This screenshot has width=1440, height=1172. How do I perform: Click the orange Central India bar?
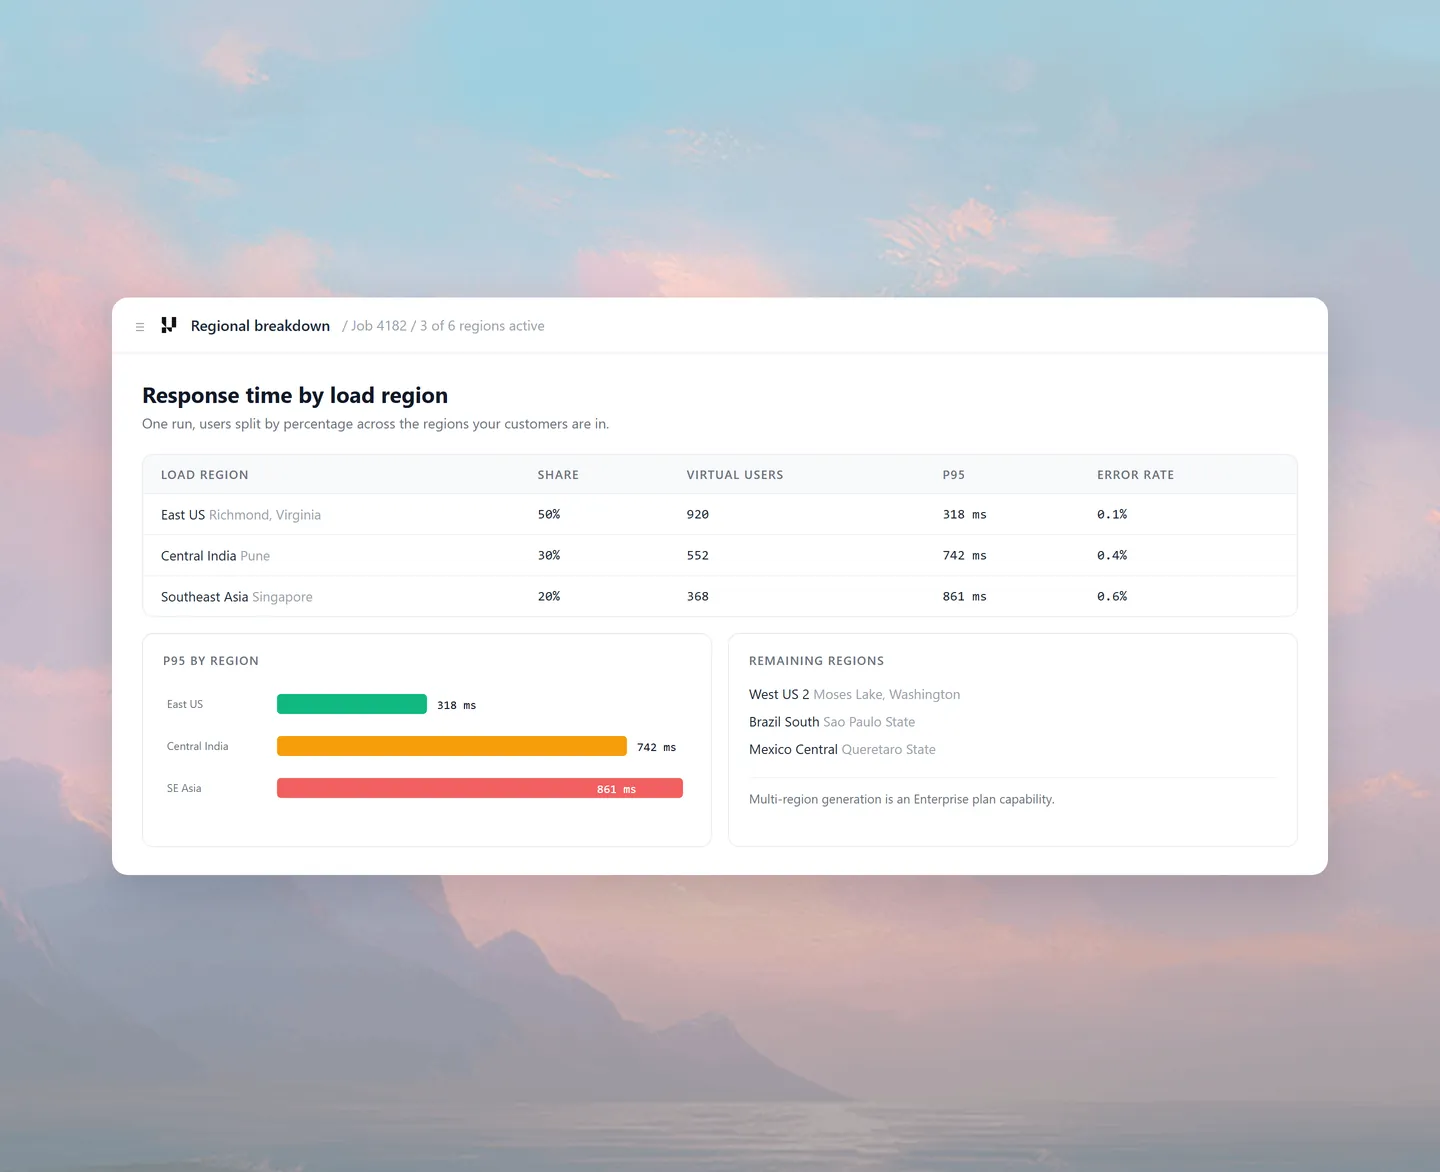point(452,746)
